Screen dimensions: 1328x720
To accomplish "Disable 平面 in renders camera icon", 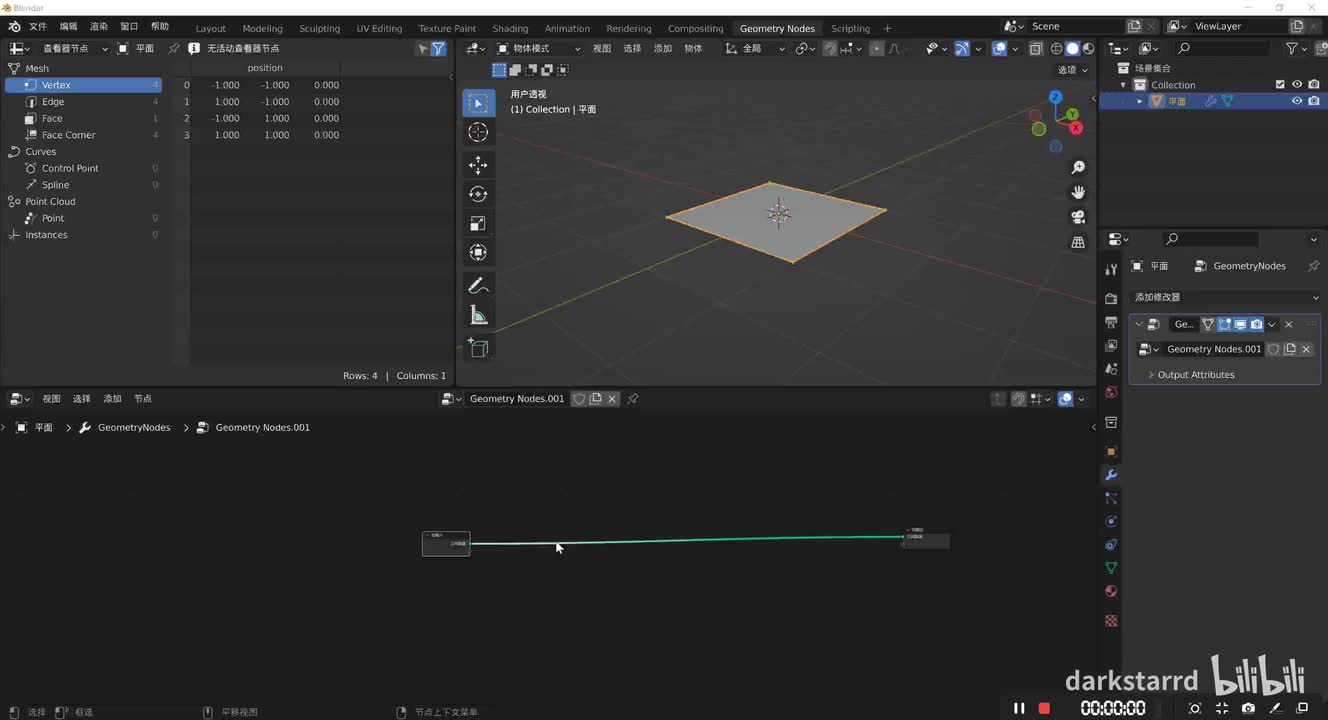I will [1314, 101].
